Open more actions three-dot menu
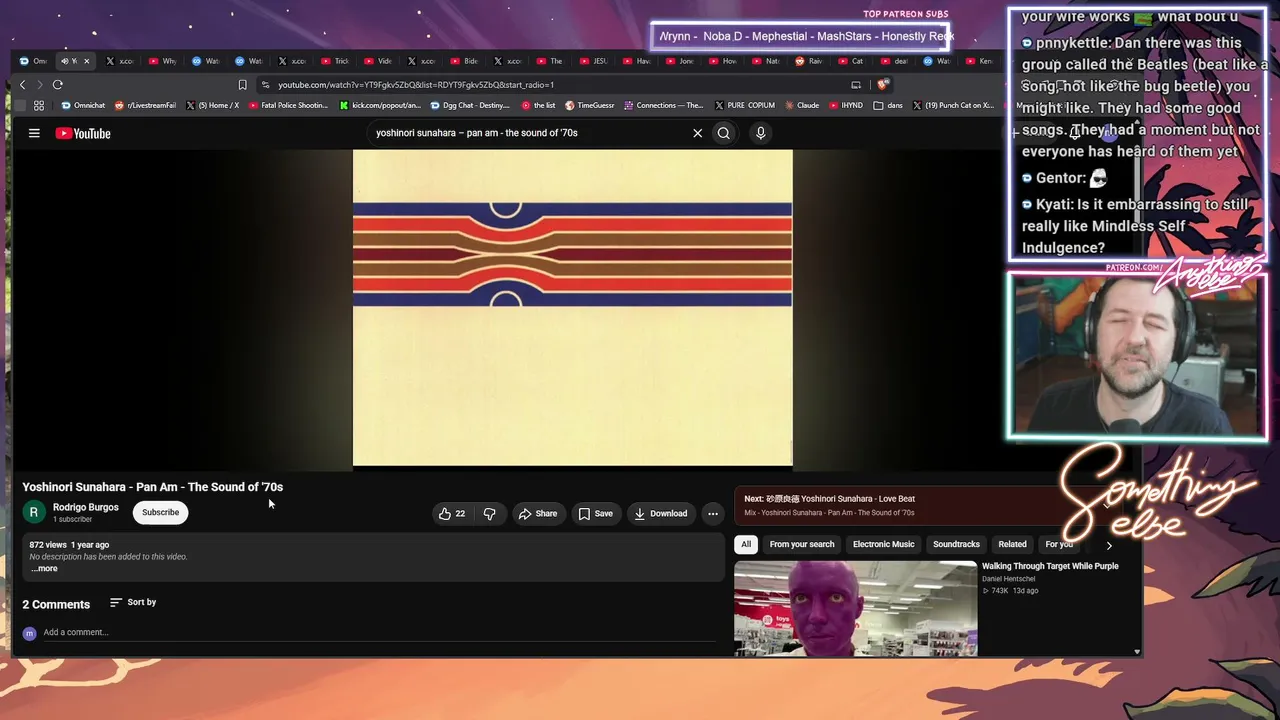The height and width of the screenshot is (720, 1280). (713, 513)
